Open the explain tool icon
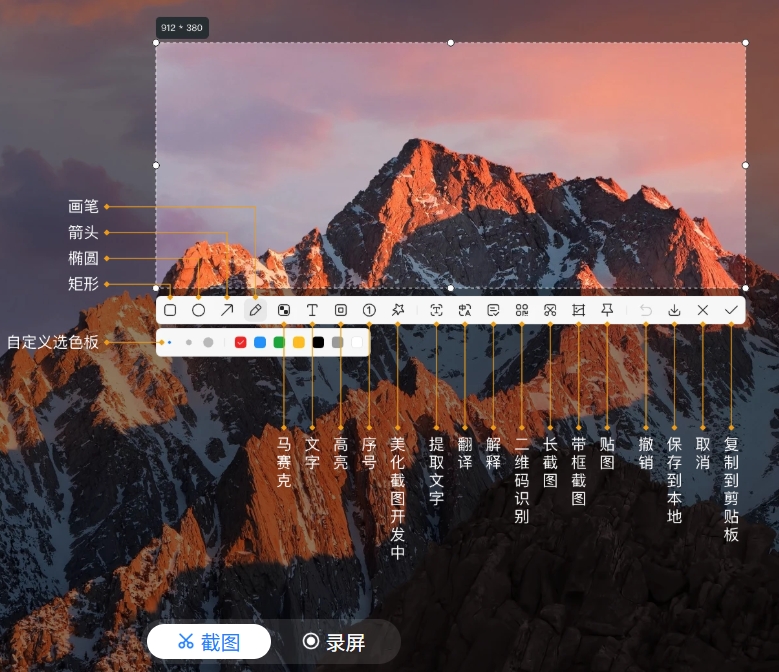Viewport: 779px width, 672px height. tap(493, 310)
